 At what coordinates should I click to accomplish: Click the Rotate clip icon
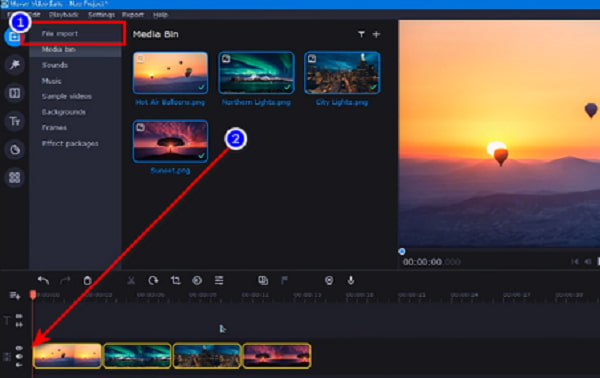[153, 280]
